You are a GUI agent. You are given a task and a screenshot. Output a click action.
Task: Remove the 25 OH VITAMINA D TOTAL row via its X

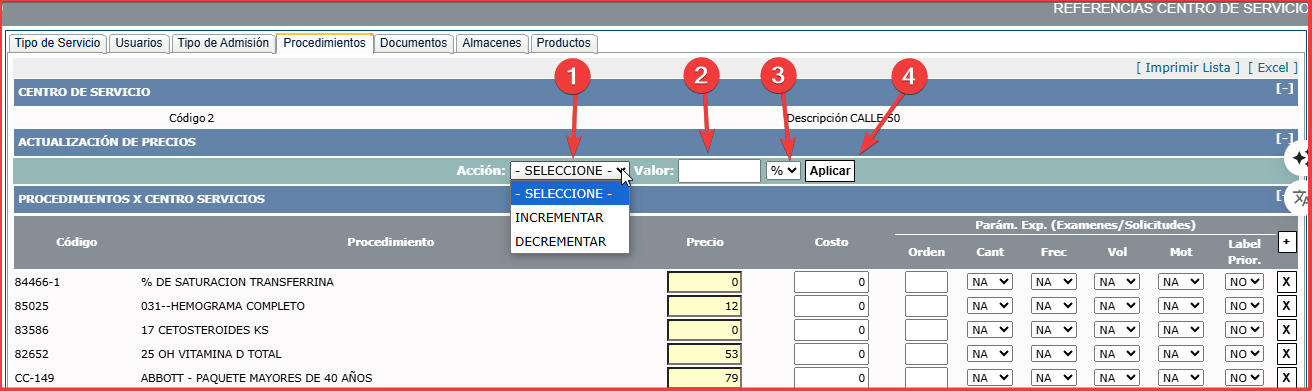coord(1287,354)
